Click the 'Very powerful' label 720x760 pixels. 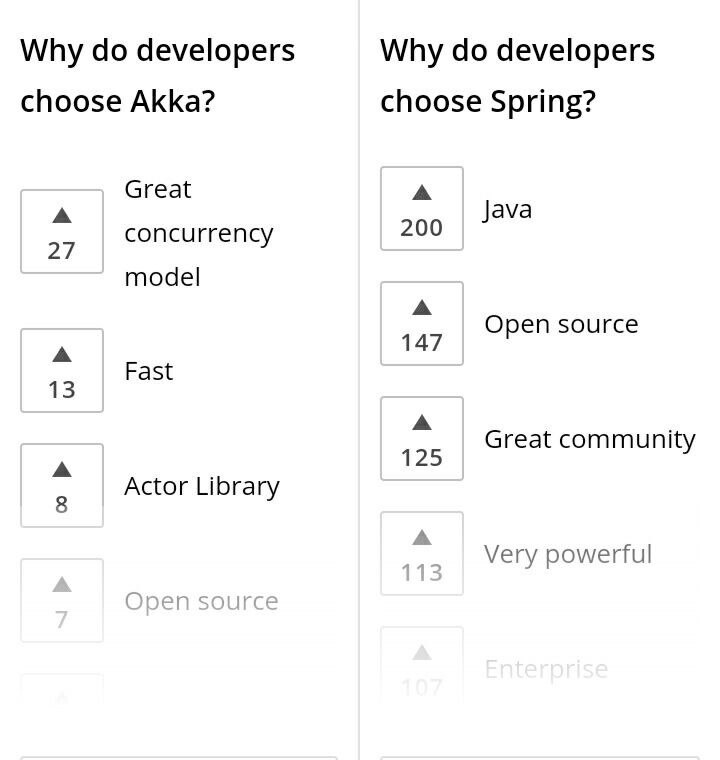(568, 554)
